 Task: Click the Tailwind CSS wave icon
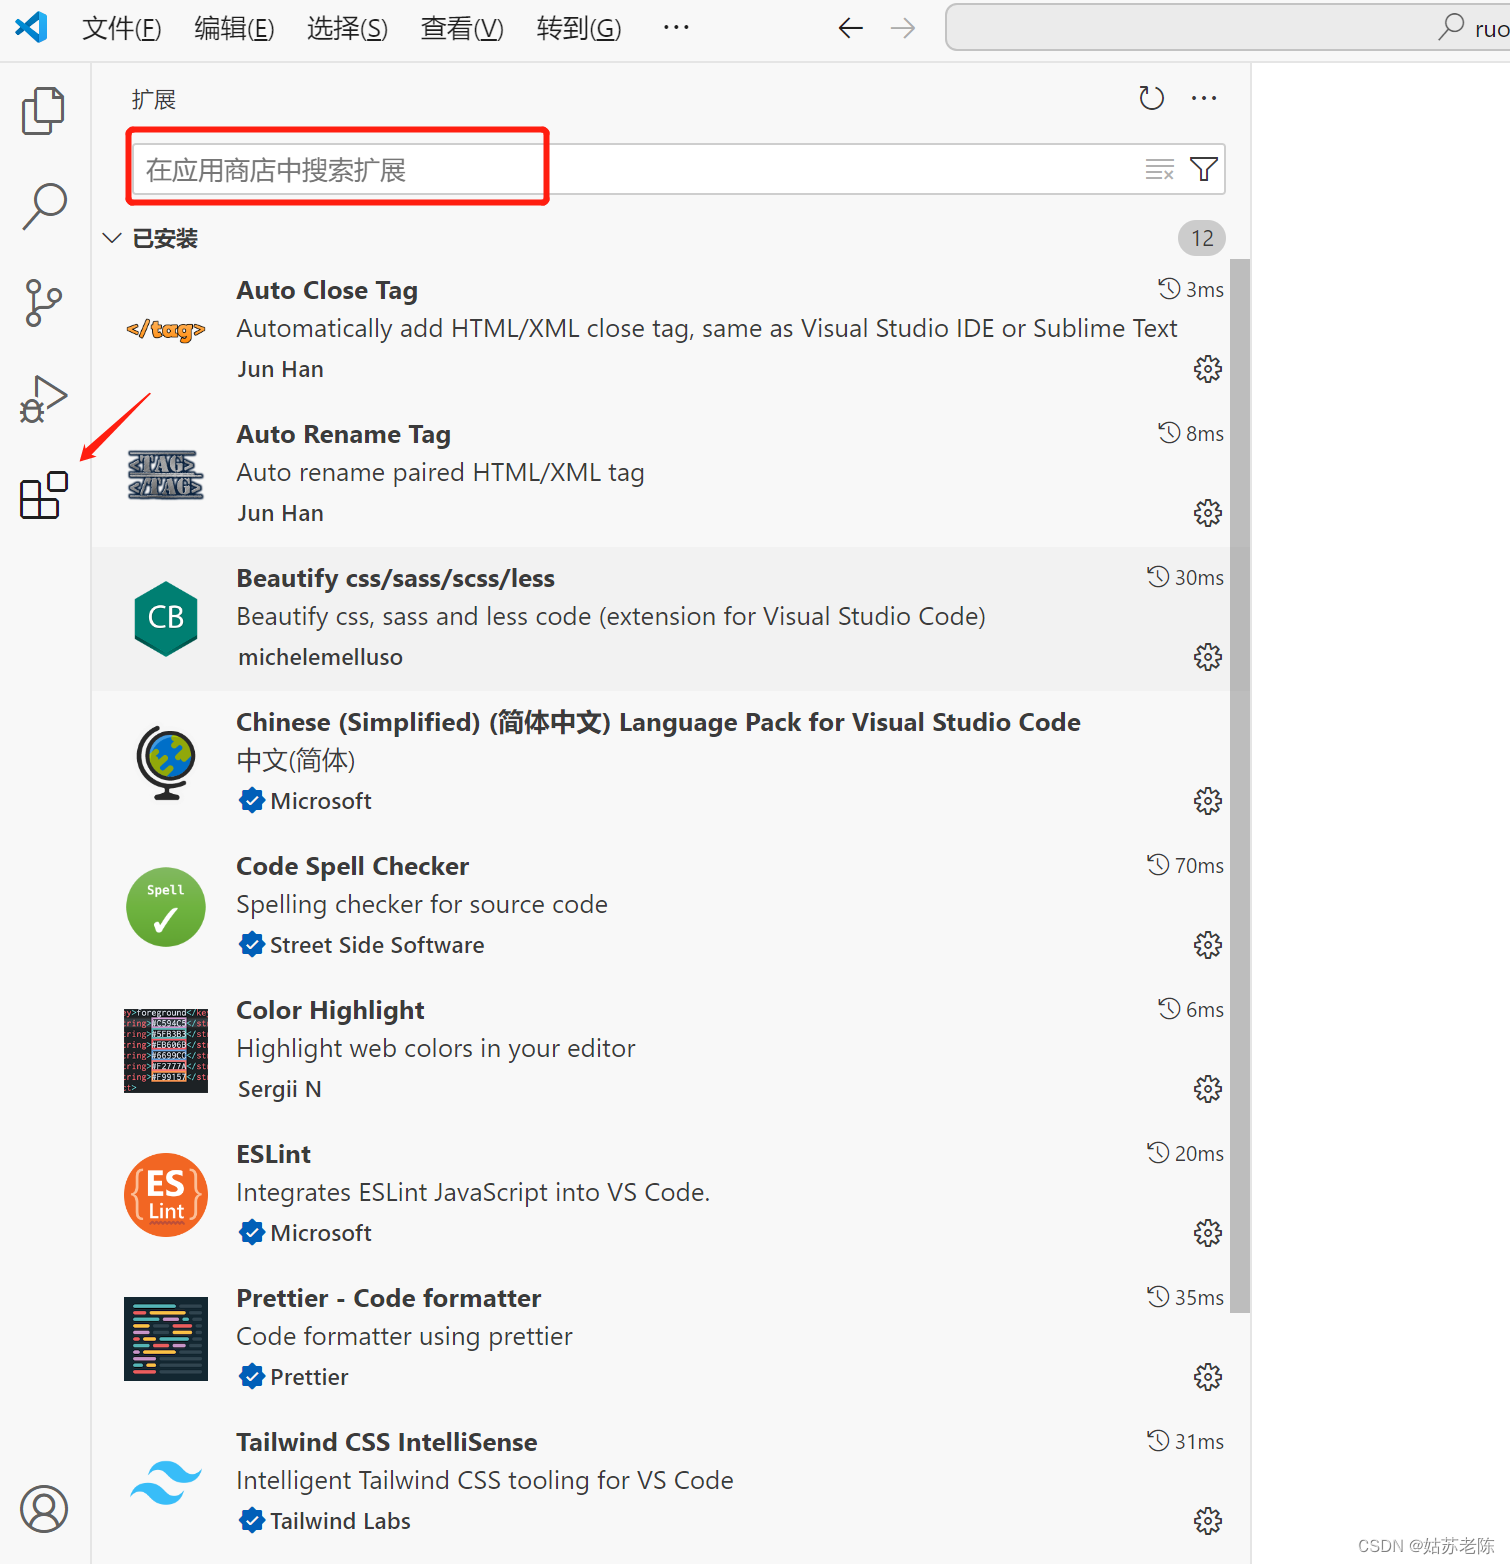coord(166,1483)
